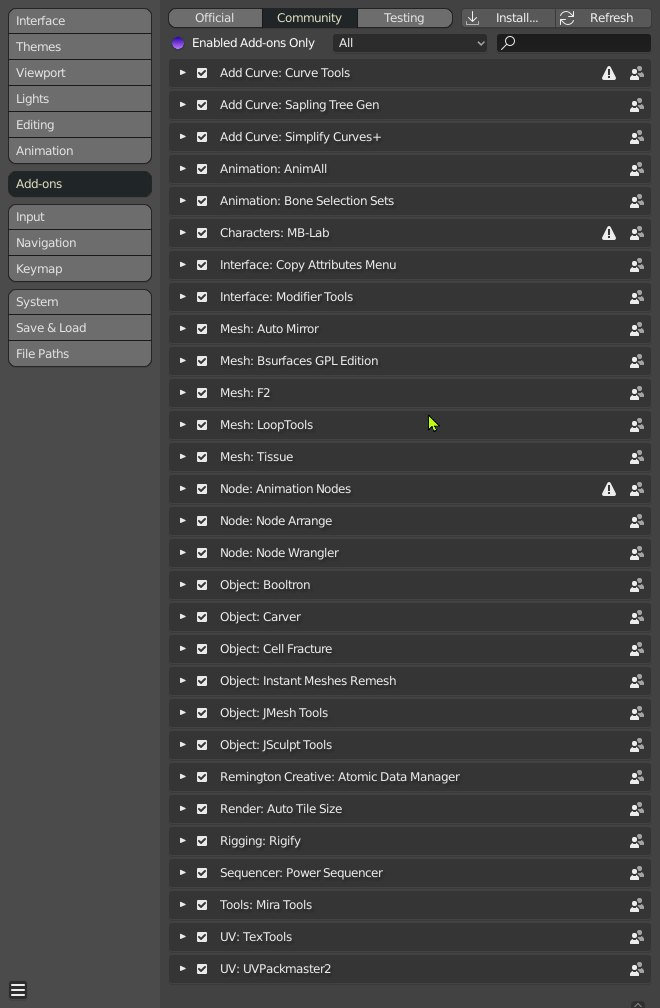
Task: Open the Themes preferences section
Action: [x=80, y=47]
